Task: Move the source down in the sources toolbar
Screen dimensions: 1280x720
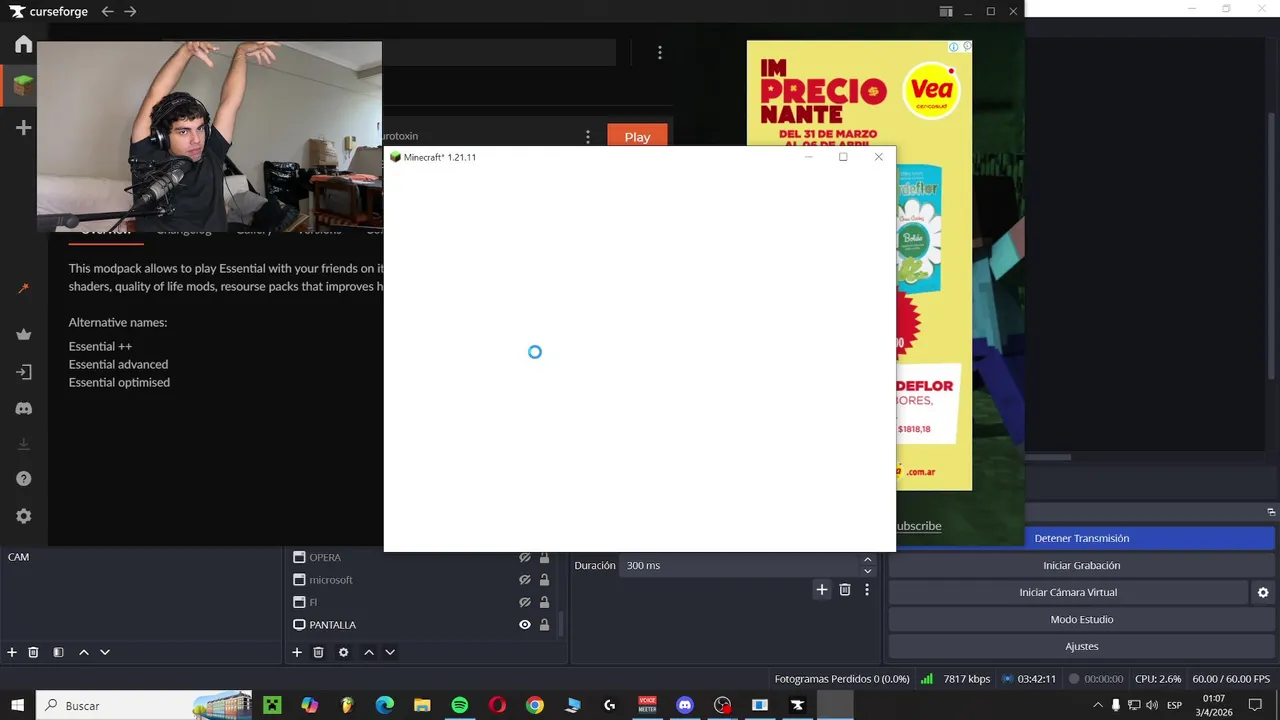Action: pyautogui.click(x=390, y=652)
